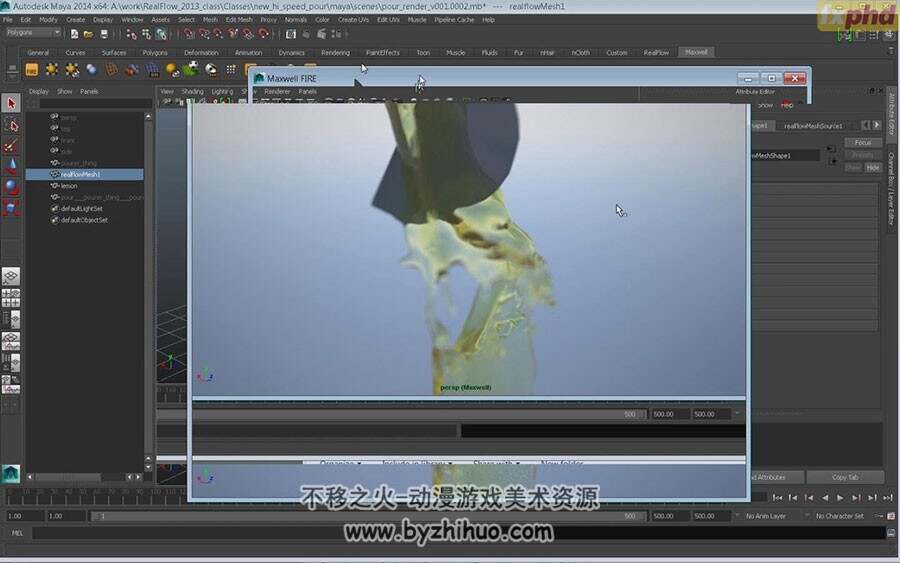
Task: Click the Maxwell yellow sphere shelf icon
Action: [x=172, y=70]
